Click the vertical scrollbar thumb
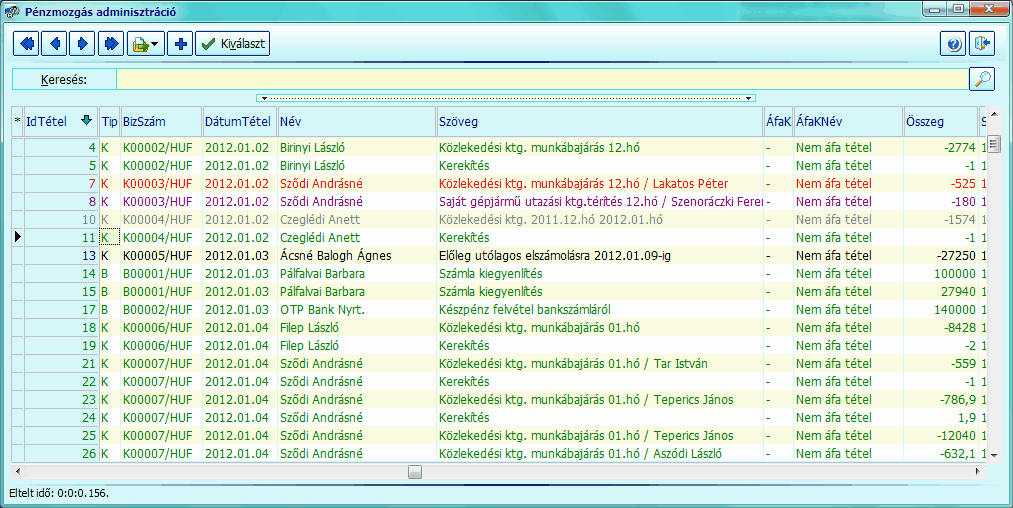This screenshot has width=1013, height=508. click(x=995, y=143)
